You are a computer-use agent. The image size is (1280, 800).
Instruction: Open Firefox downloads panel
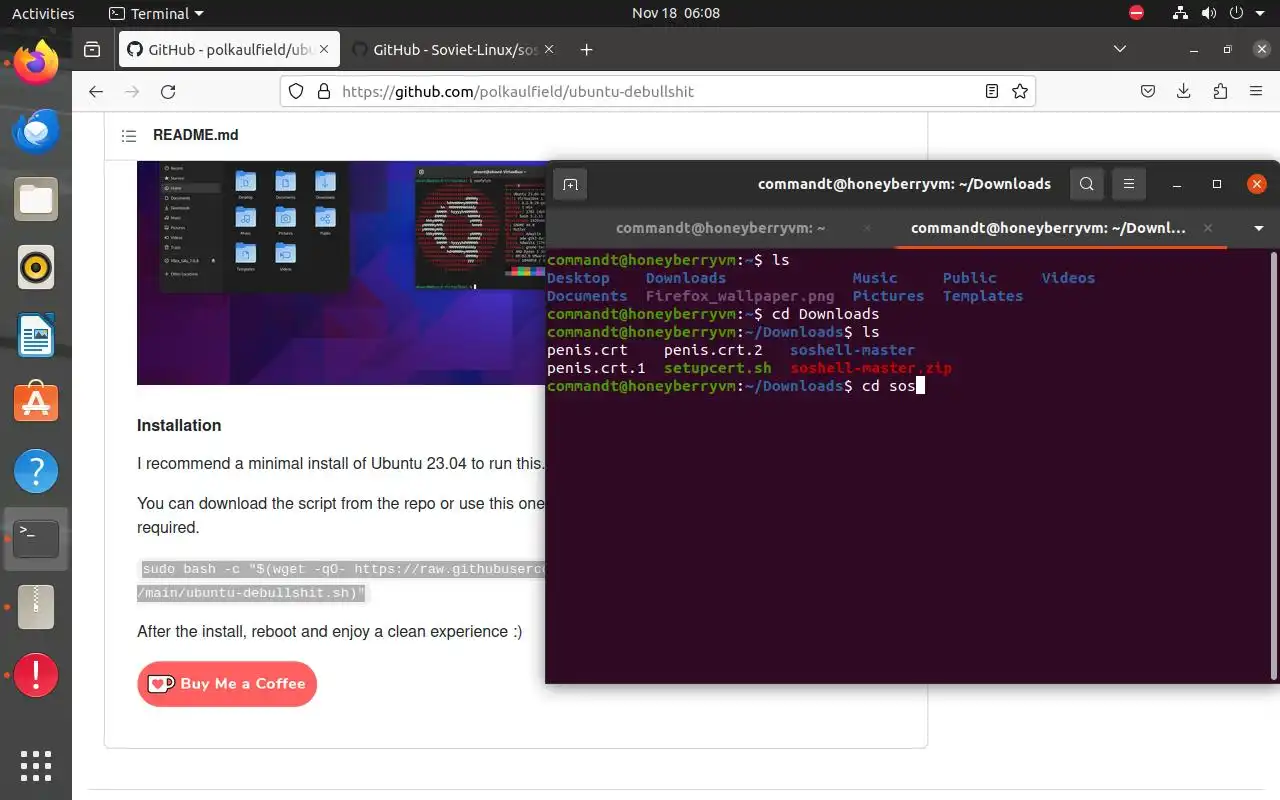(1184, 91)
